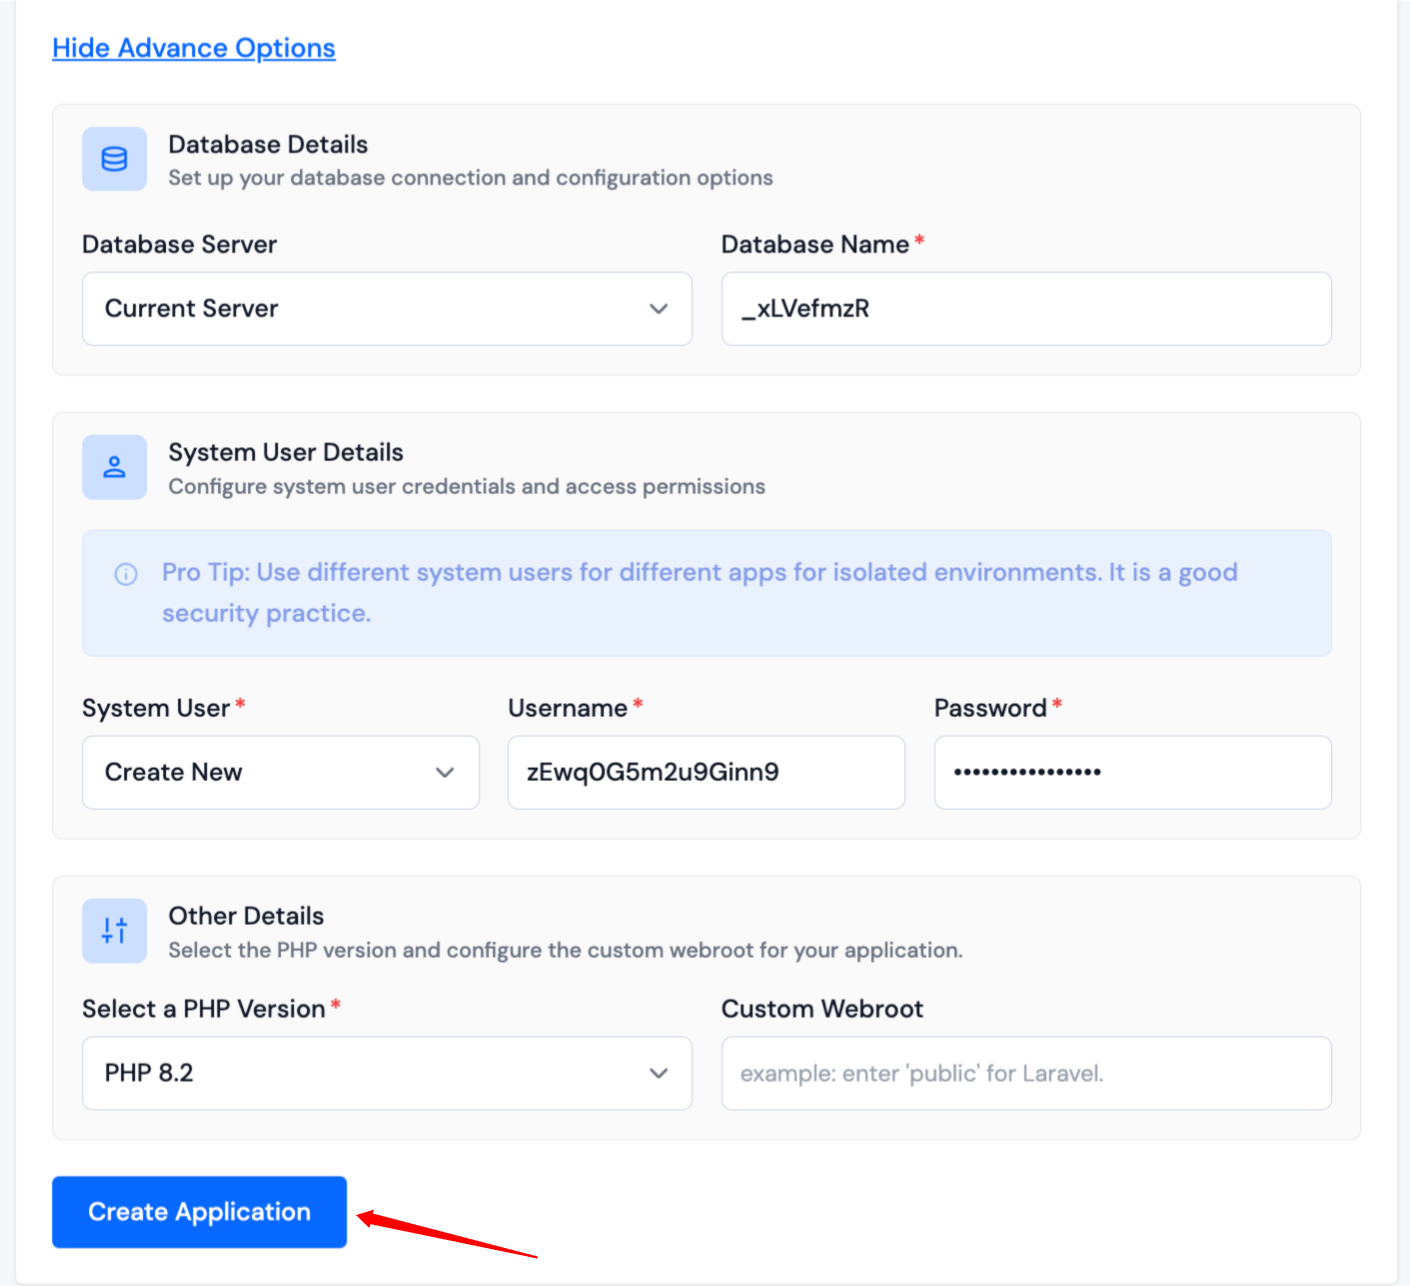Click the Create Application button
1410x1286 pixels.
pos(199,1212)
